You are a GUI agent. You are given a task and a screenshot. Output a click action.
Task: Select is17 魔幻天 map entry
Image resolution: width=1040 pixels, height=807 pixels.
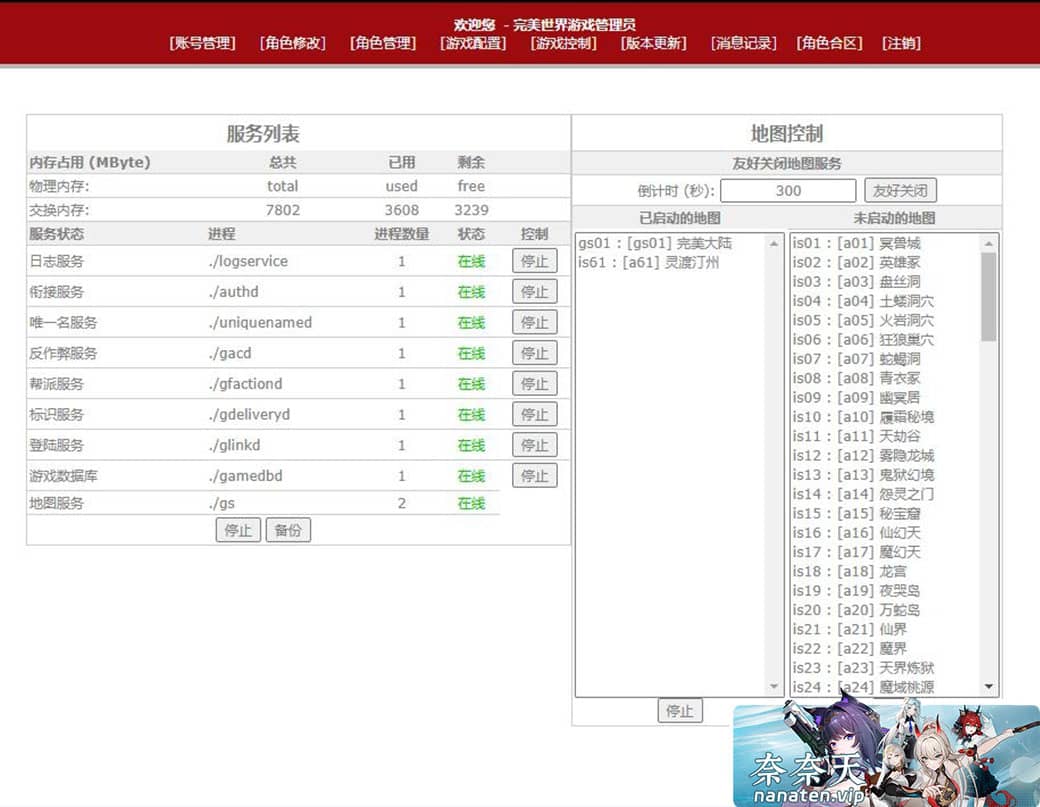pos(885,552)
